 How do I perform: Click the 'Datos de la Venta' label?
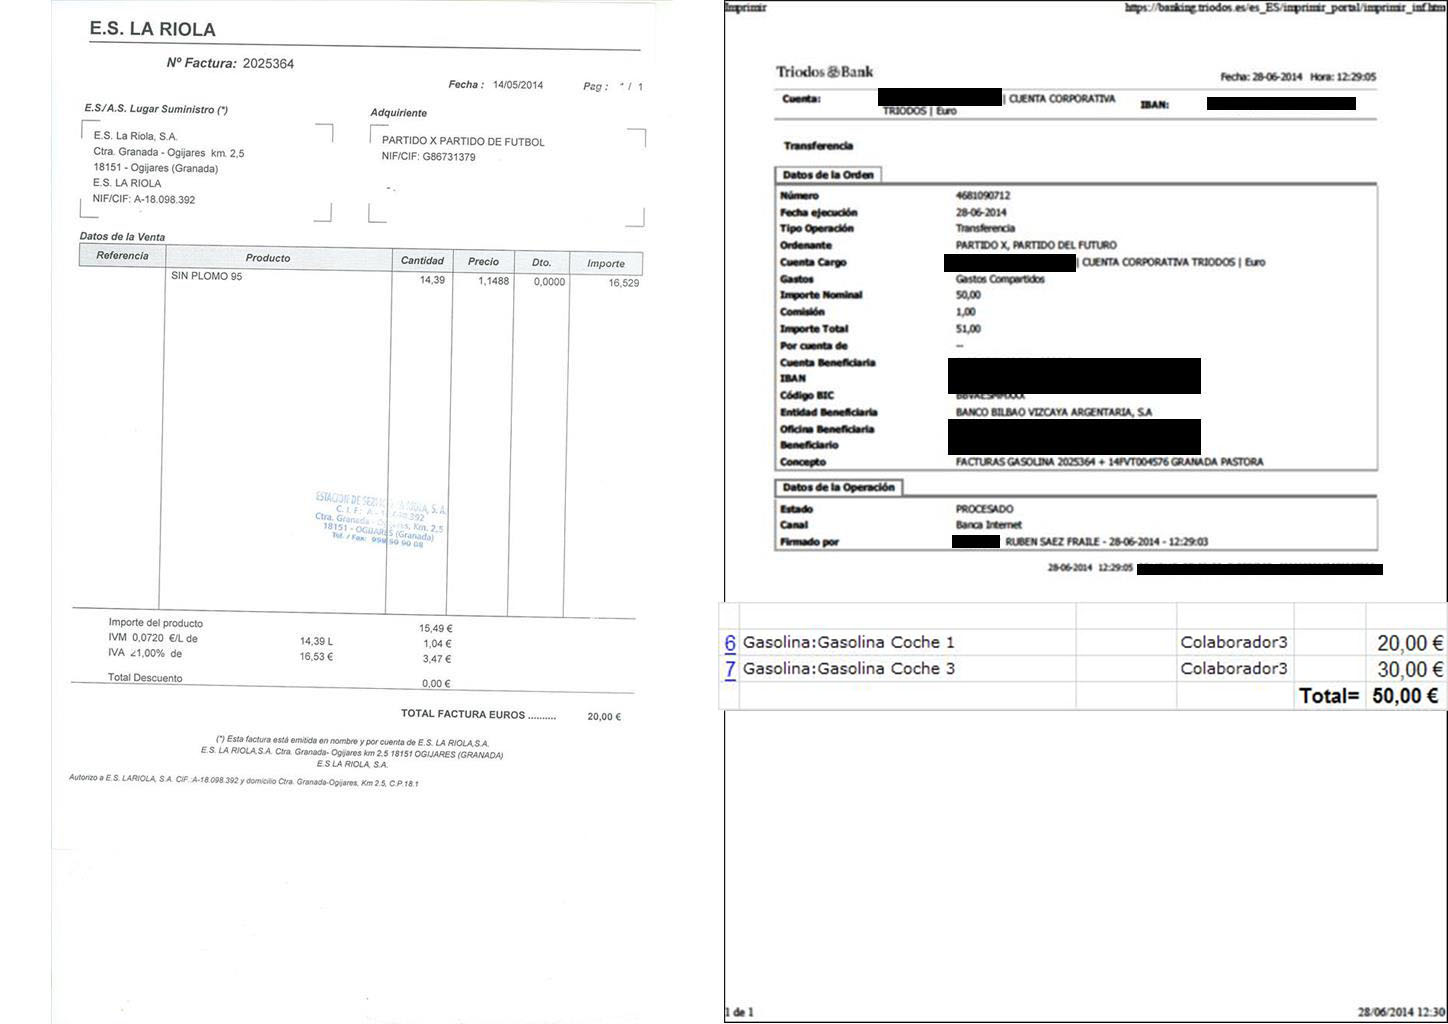click(x=122, y=237)
